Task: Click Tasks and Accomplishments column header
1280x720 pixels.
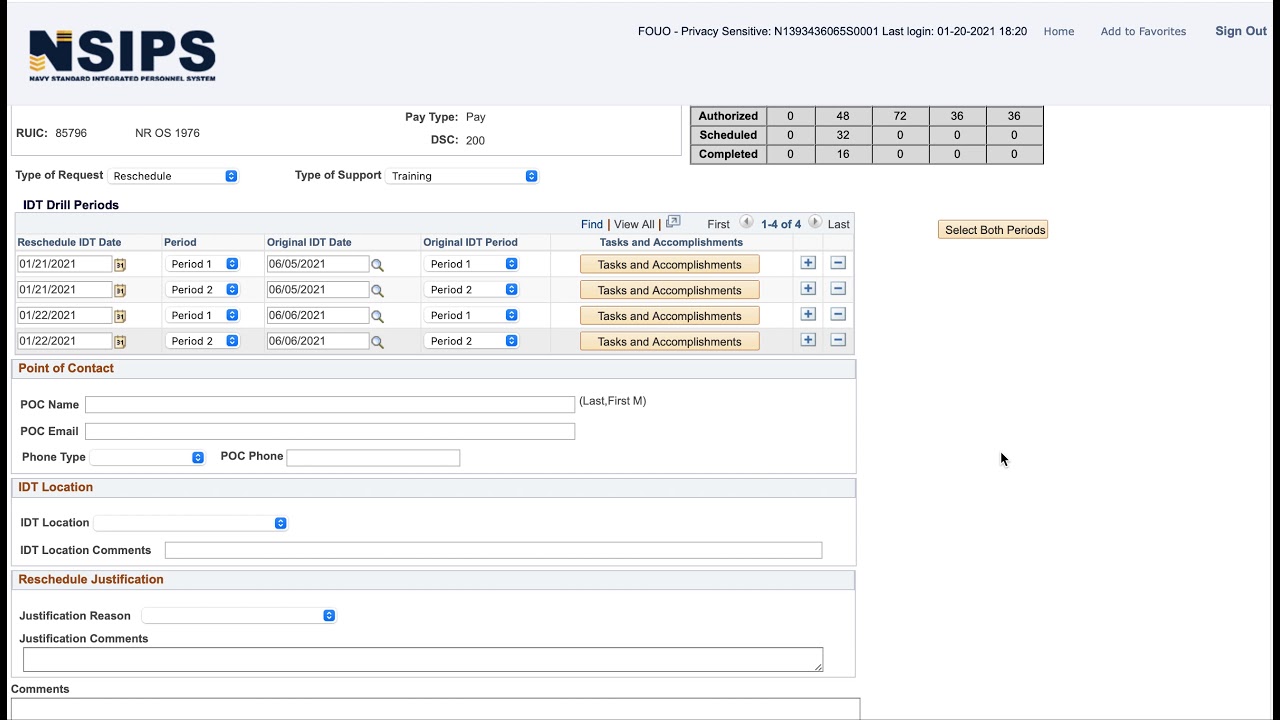Action: pos(671,242)
